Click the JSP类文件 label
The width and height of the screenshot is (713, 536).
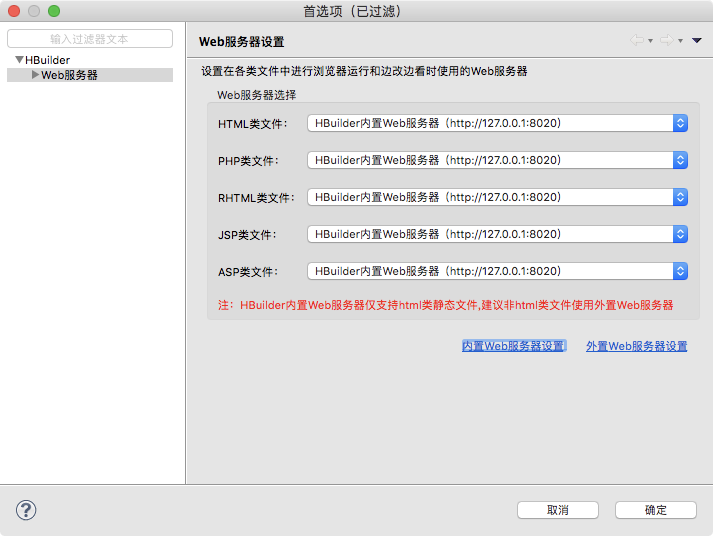tap(247, 235)
